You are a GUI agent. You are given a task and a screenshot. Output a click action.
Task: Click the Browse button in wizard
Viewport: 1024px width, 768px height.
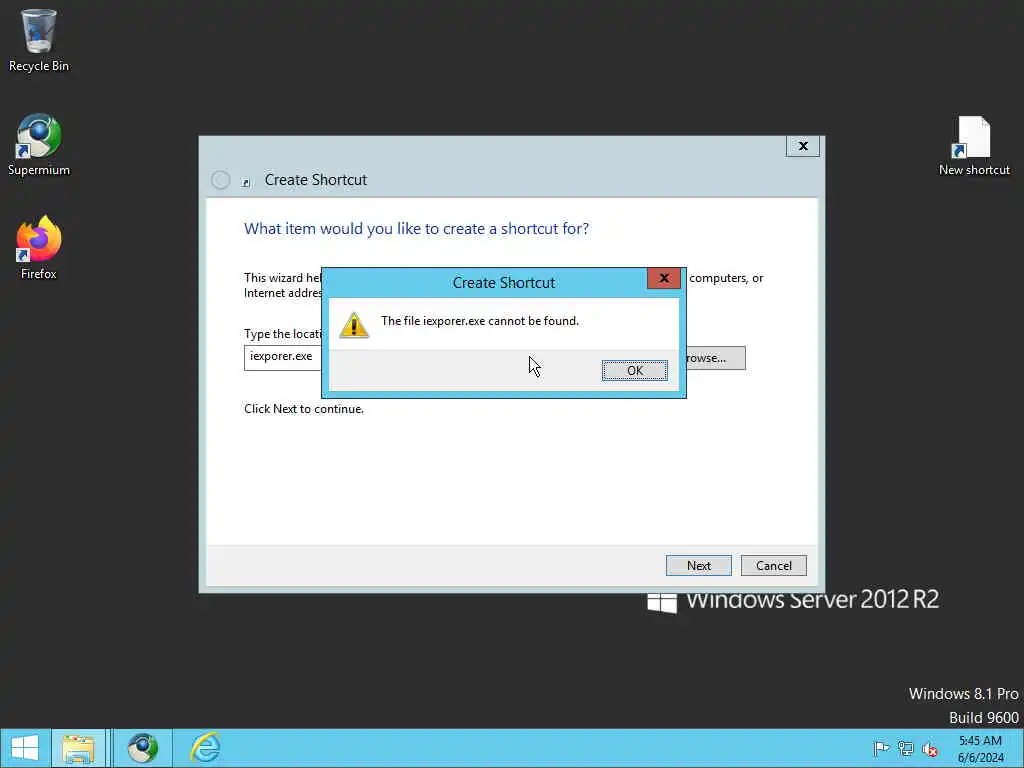pyautogui.click(x=715, y=358)
